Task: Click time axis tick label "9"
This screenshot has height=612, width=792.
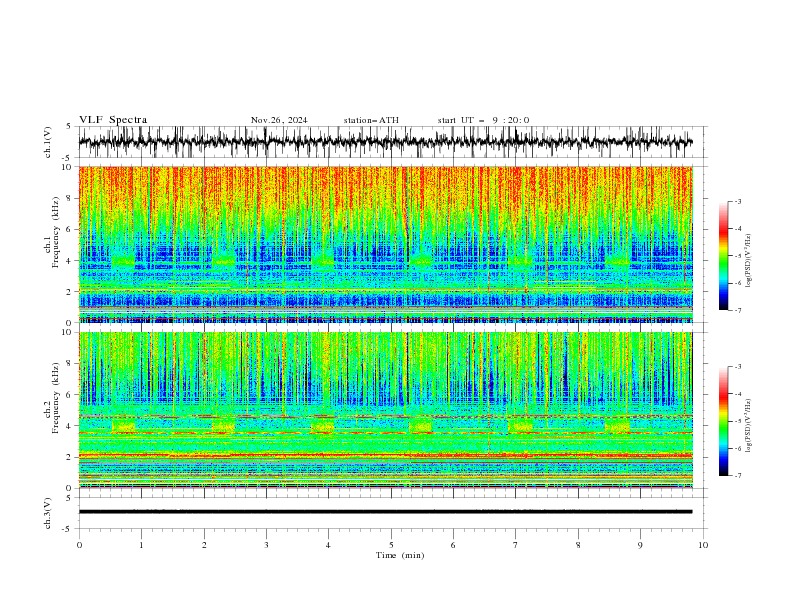Action: (640, 545)
